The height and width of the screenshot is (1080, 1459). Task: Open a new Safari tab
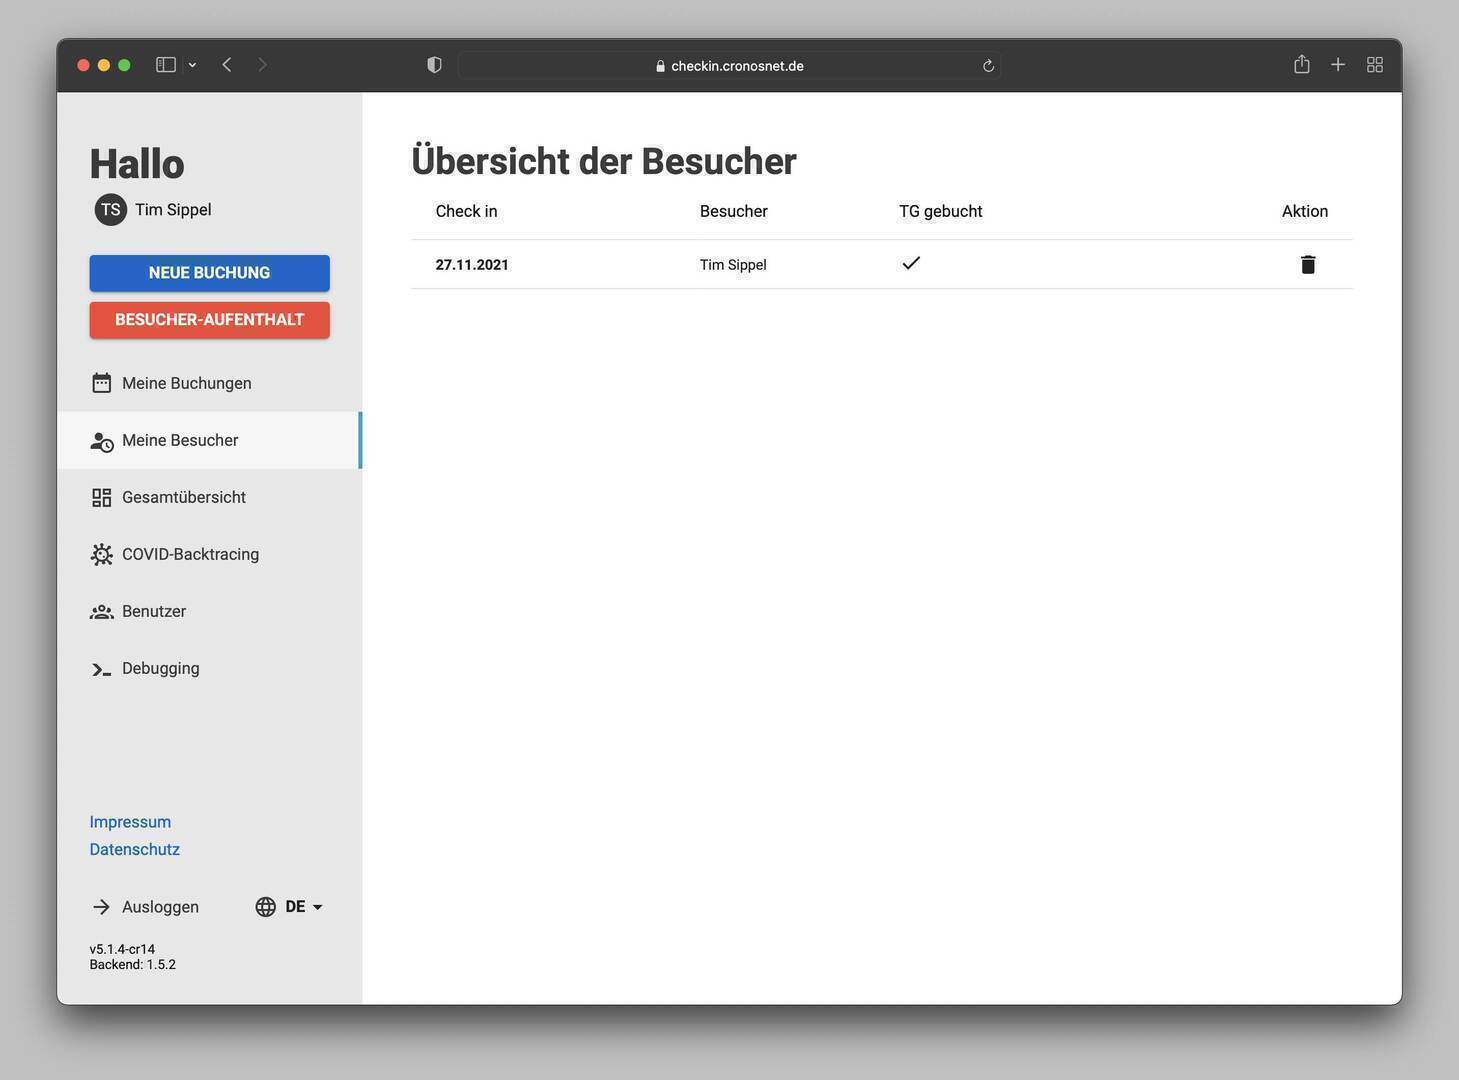click(x=1338, y=65)
